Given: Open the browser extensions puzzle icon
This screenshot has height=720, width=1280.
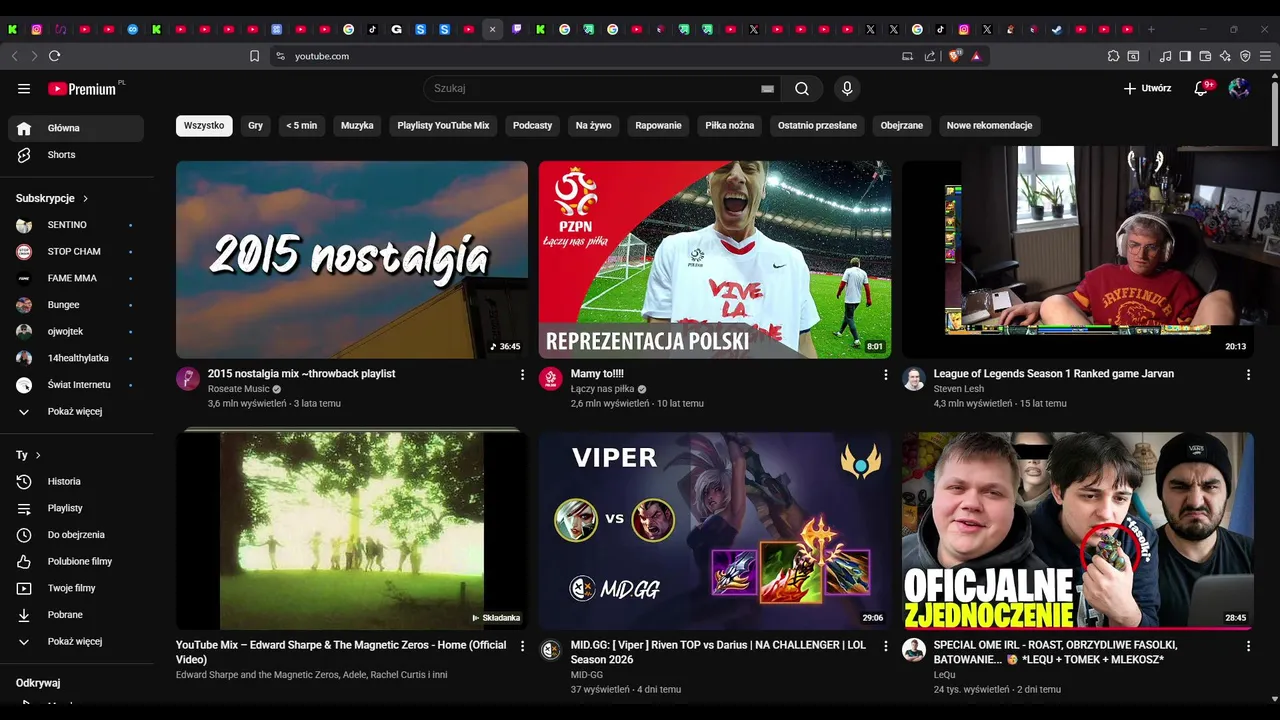Looking at the screenshot, I should click(1113, 56).
